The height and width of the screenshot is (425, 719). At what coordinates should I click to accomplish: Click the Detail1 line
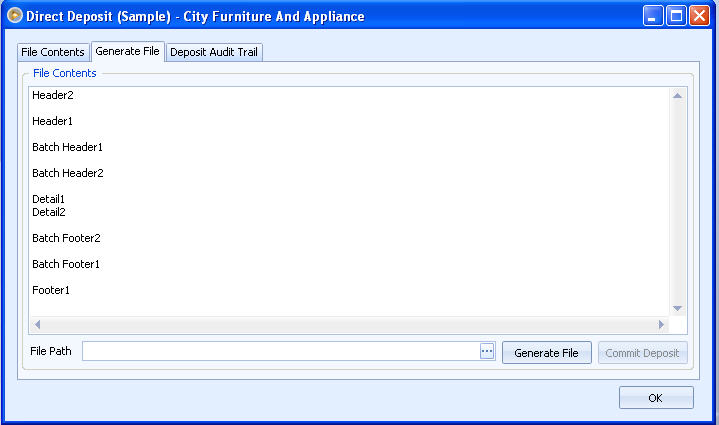pyautogui.click(x=49, y=199)
